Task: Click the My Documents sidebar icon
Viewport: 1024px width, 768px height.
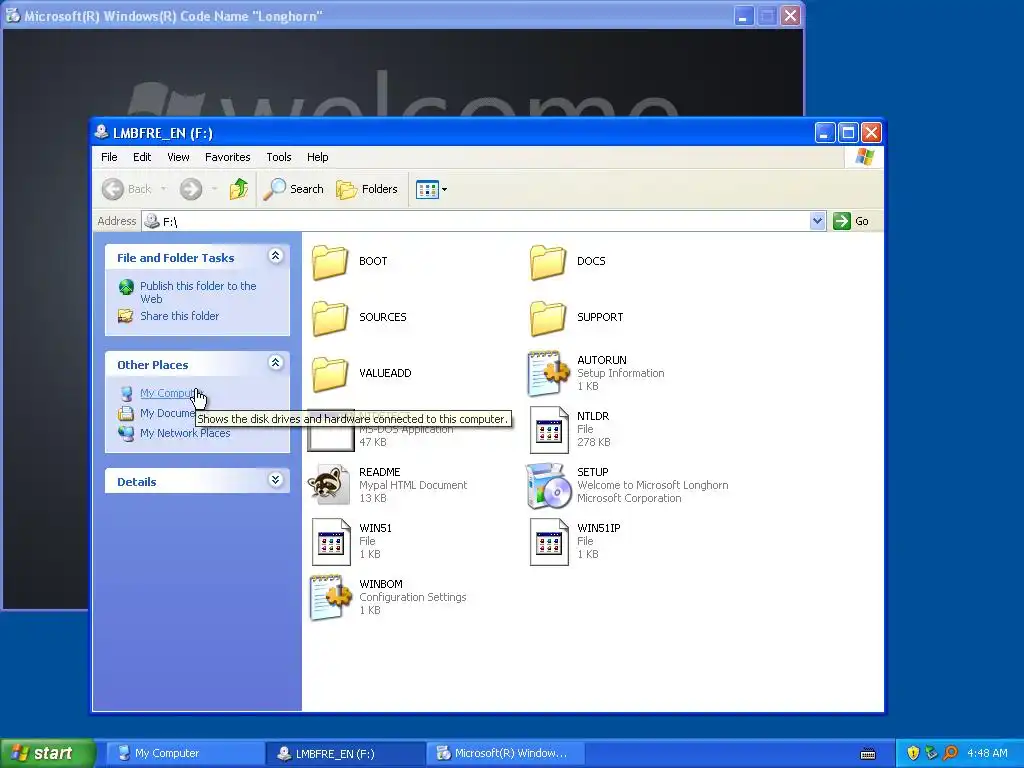Action: coord(125,413)
